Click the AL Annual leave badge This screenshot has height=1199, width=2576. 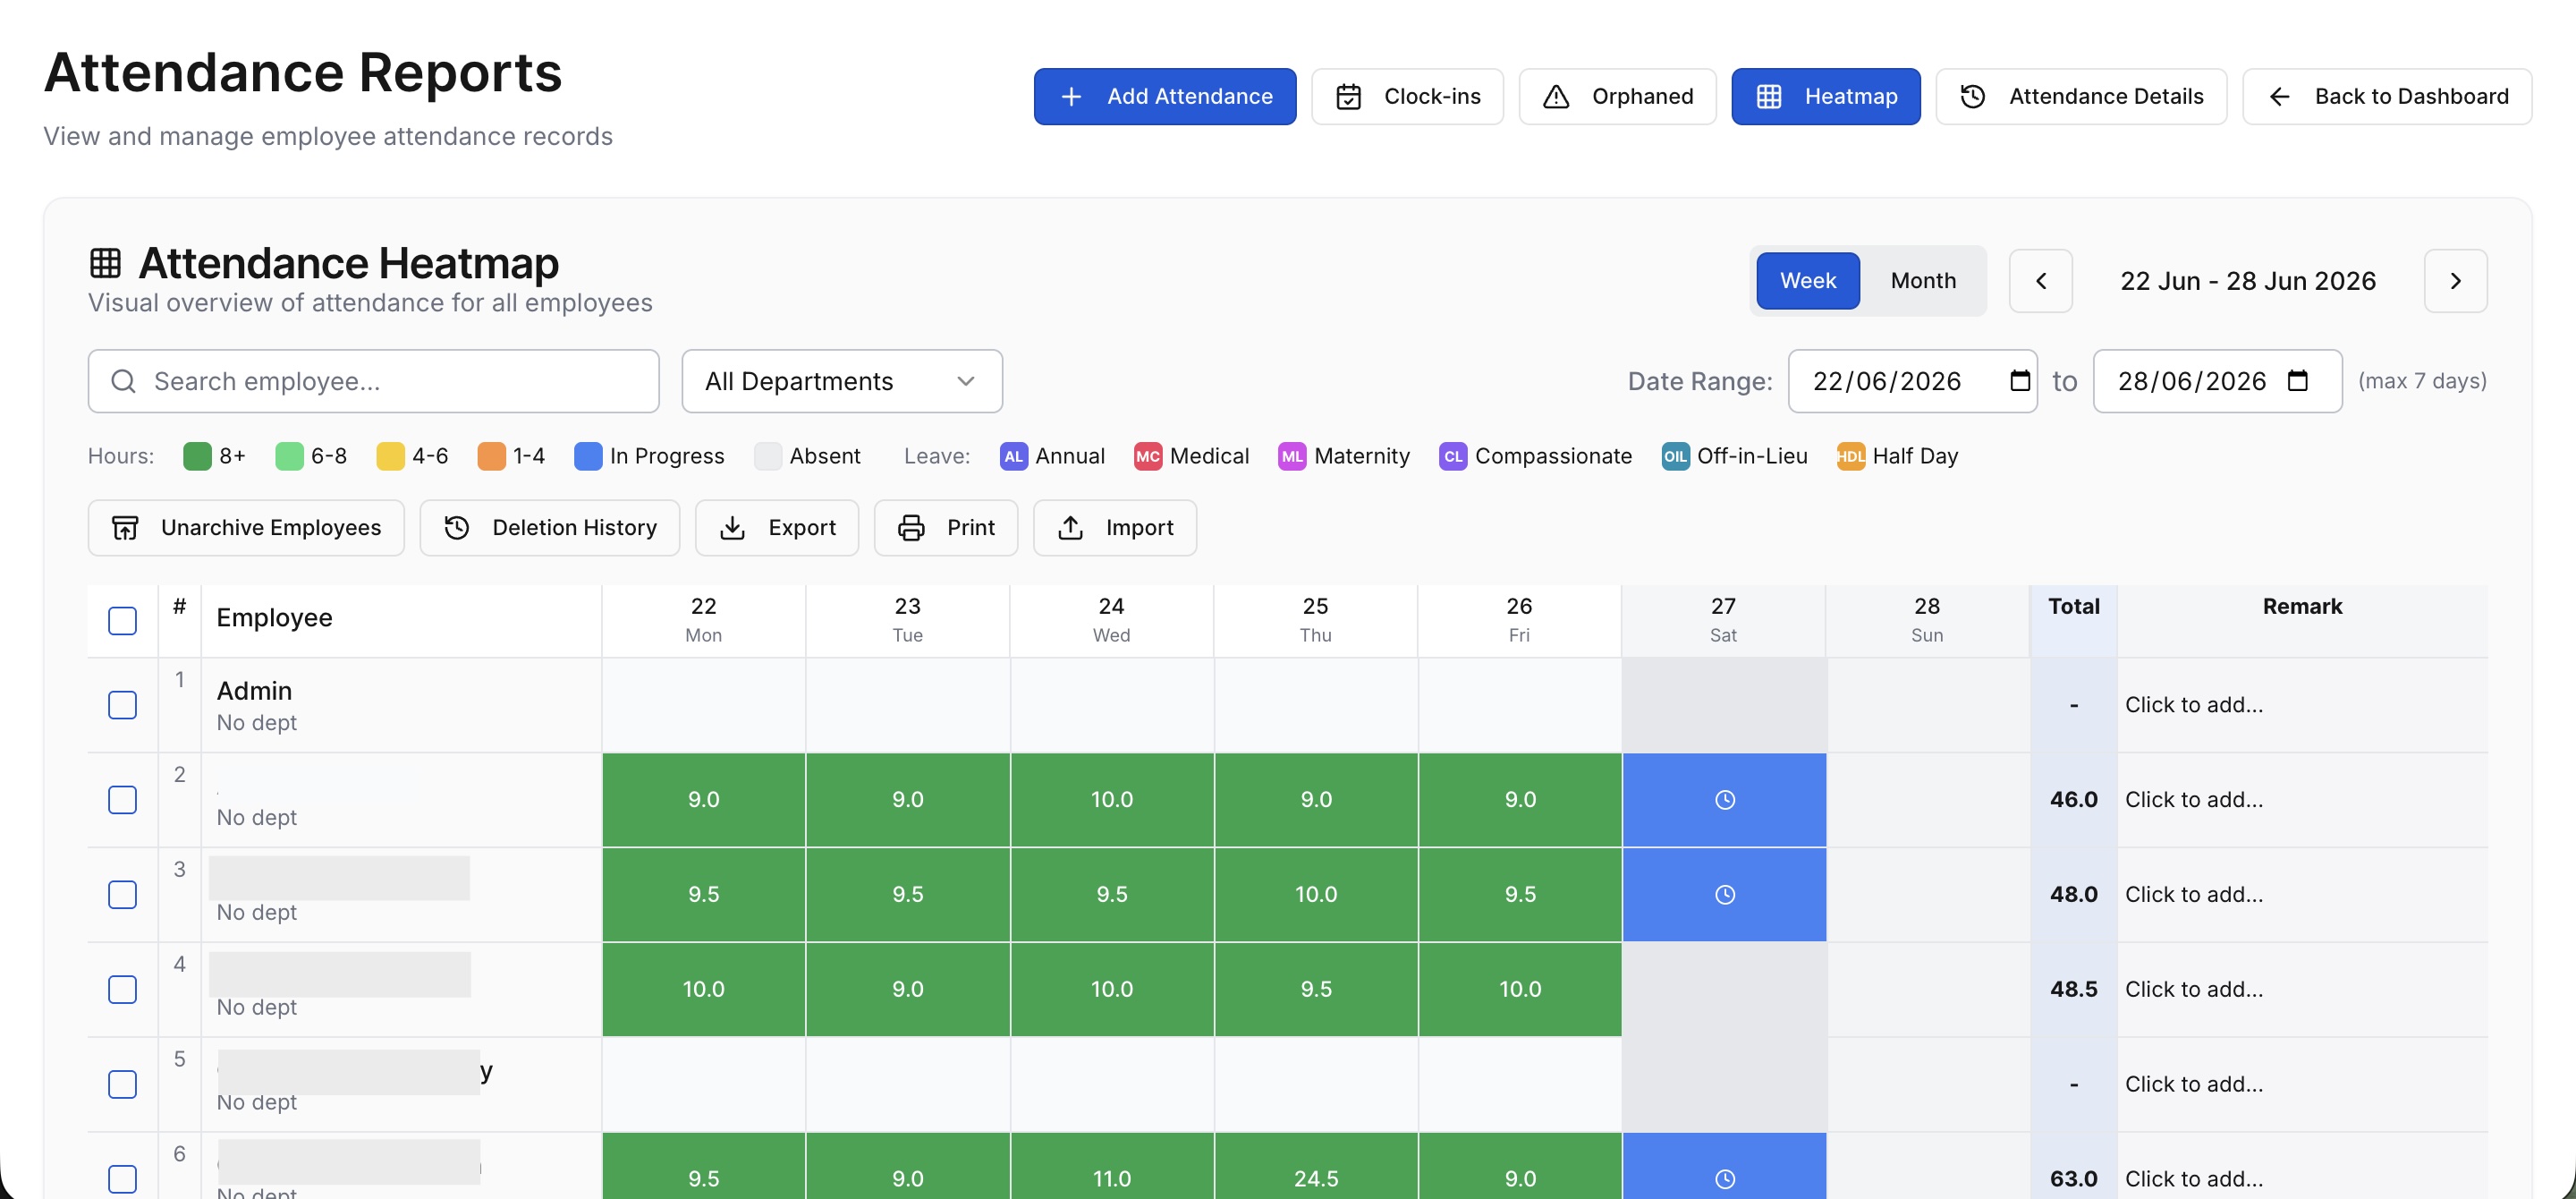click(1013, 456)
